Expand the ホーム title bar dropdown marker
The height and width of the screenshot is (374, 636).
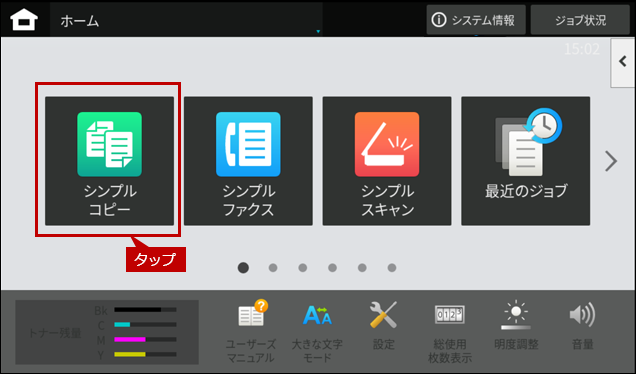coord(318,31)
